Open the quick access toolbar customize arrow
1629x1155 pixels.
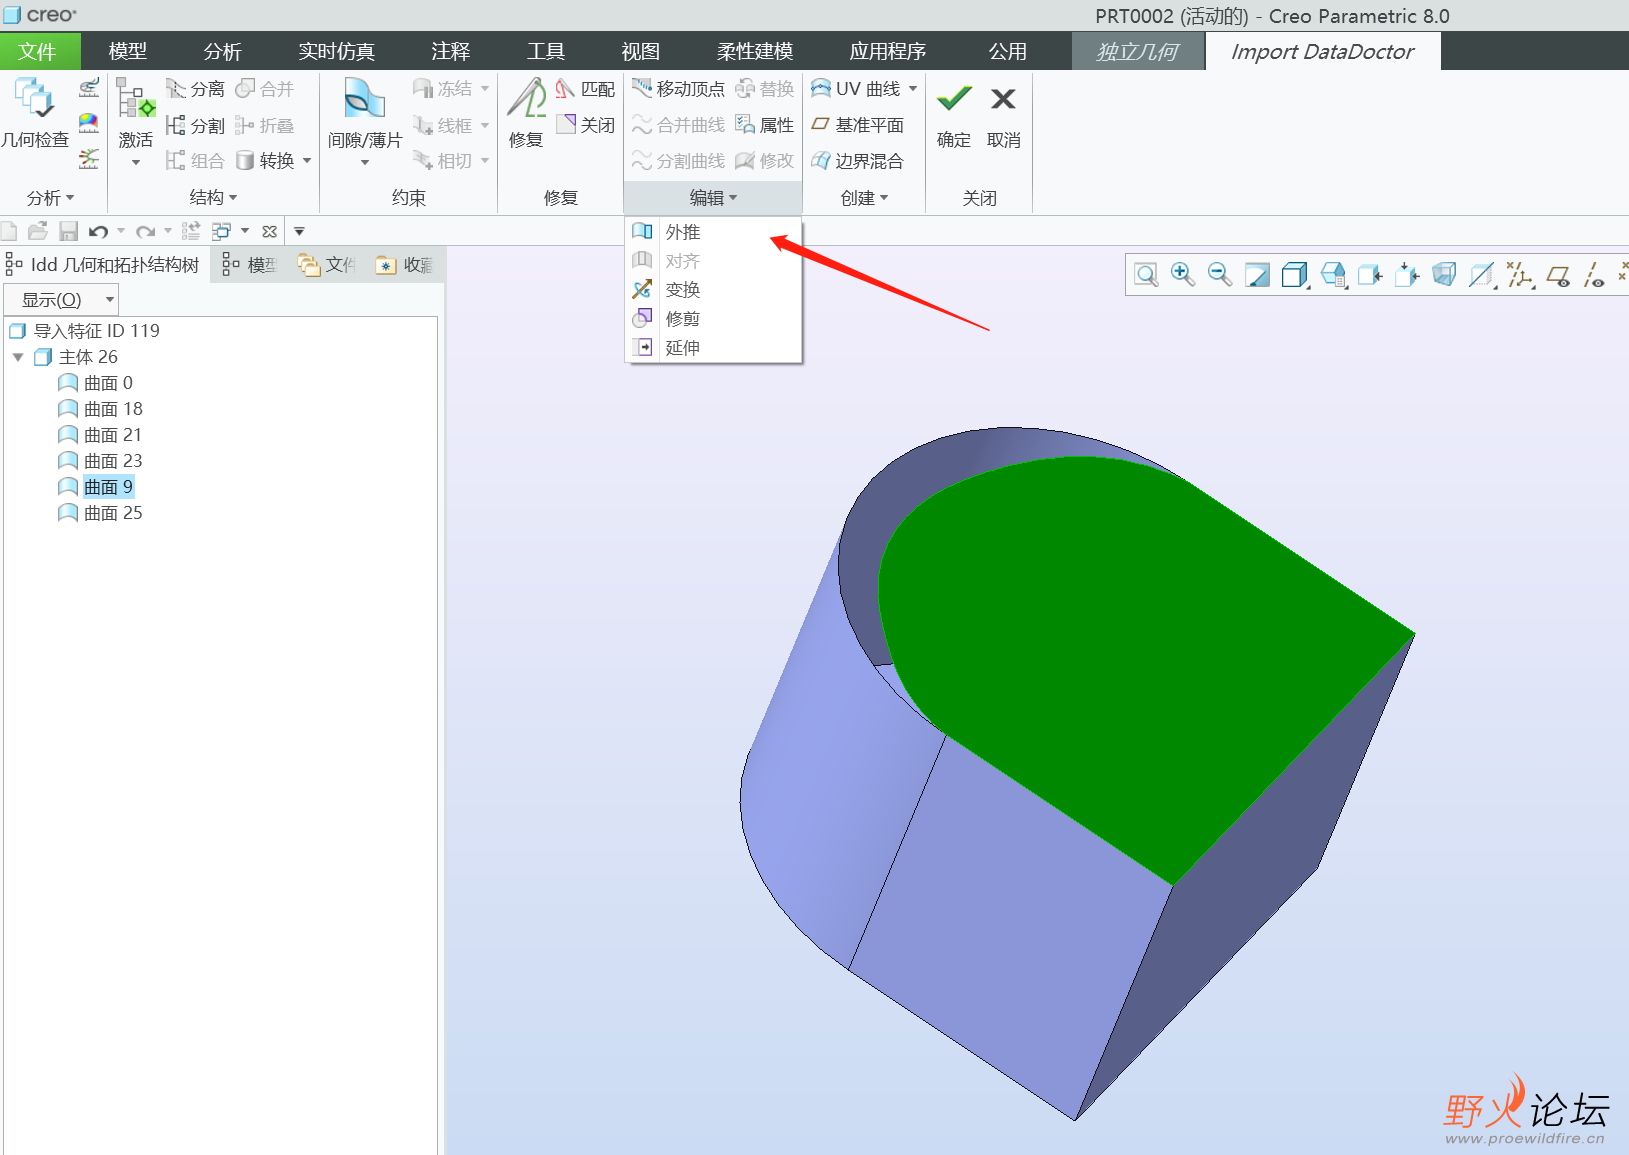tap(299, 232)
